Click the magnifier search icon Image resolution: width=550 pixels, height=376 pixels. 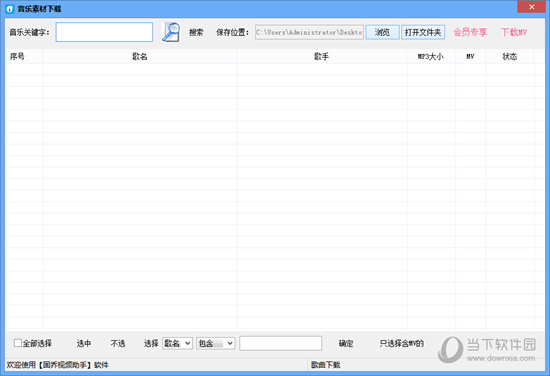tap(171, 32)
